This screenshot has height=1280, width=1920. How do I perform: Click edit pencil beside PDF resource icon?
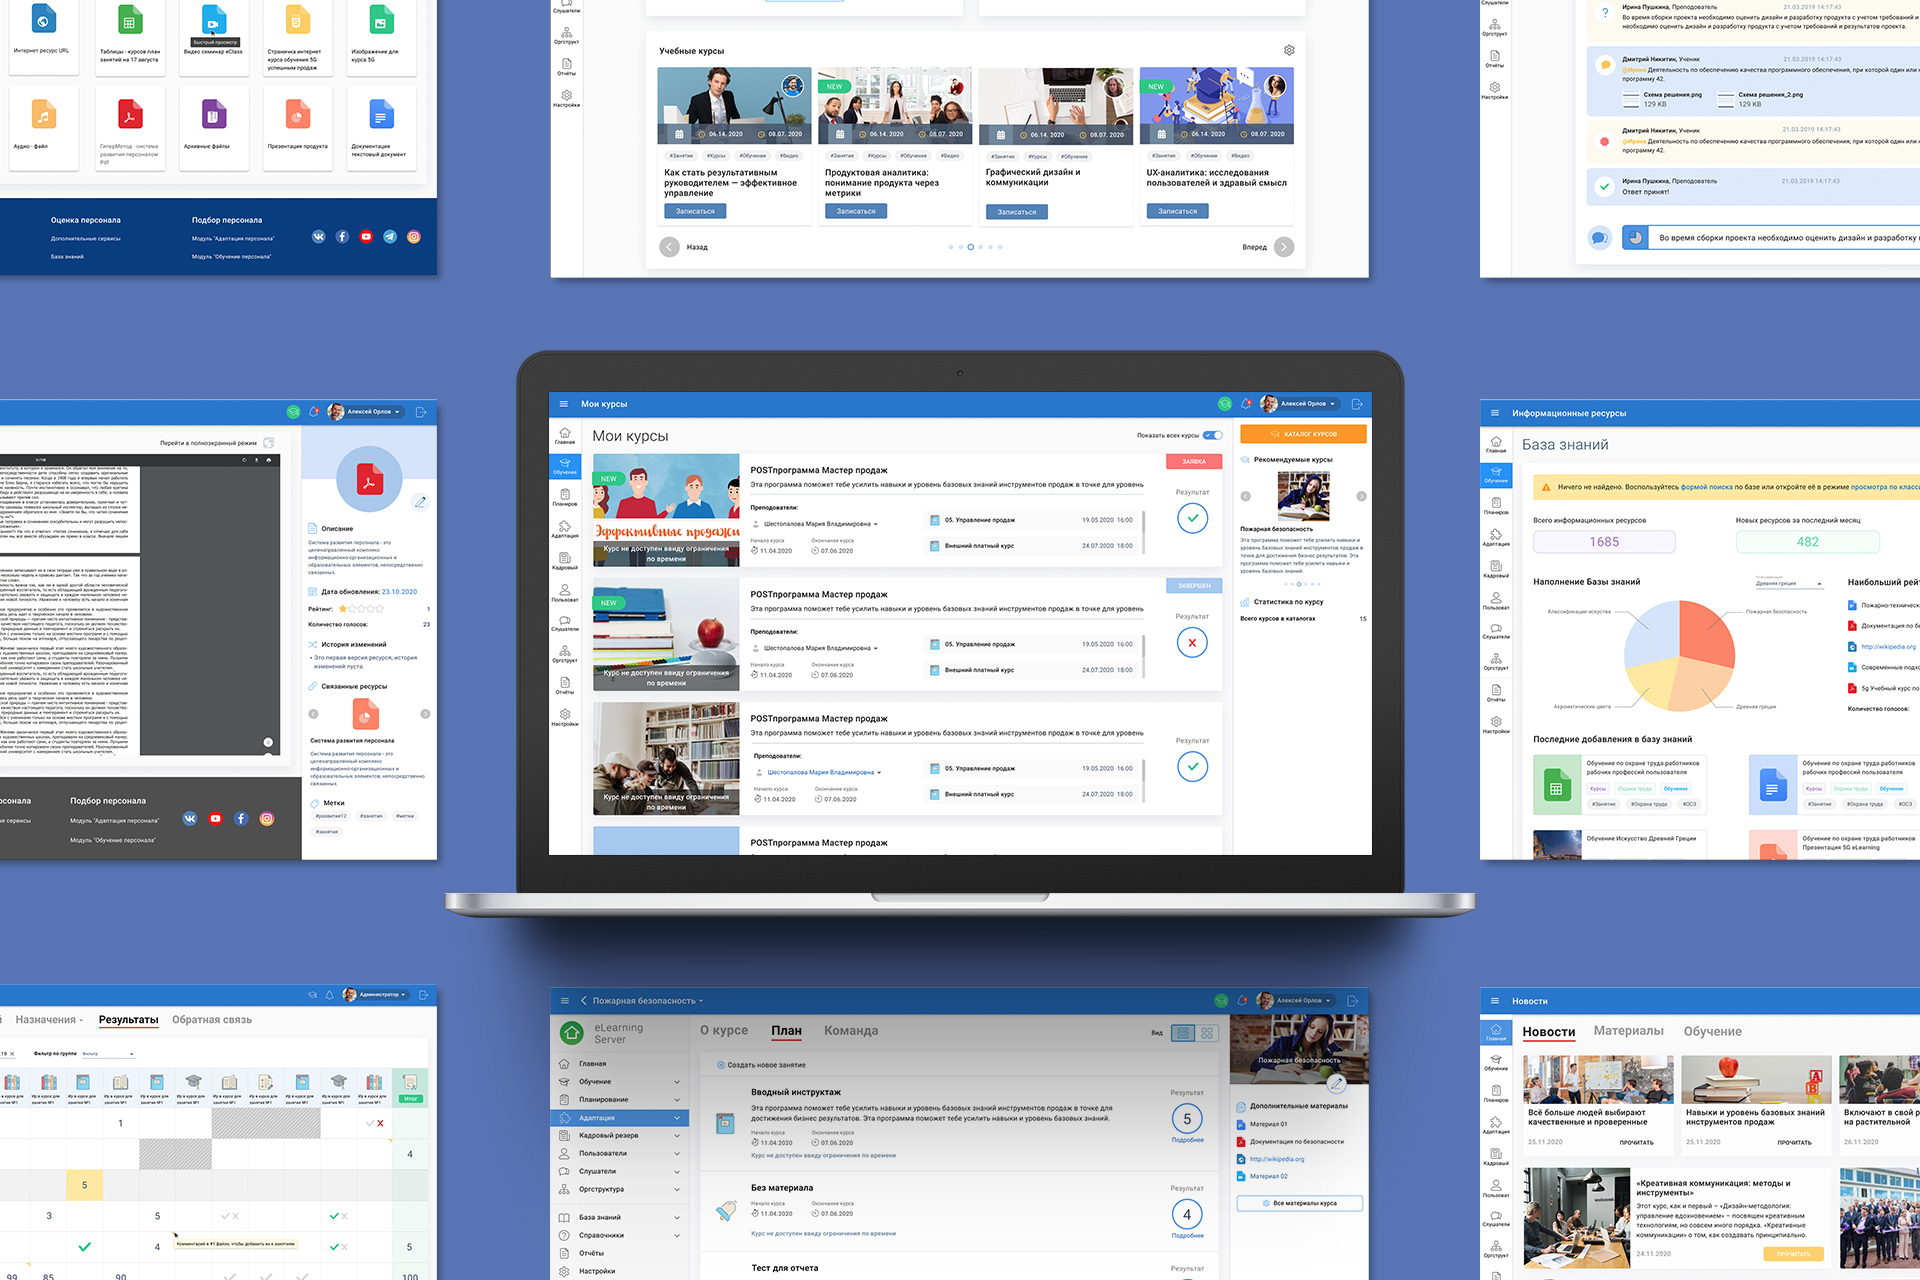point(420,502)
